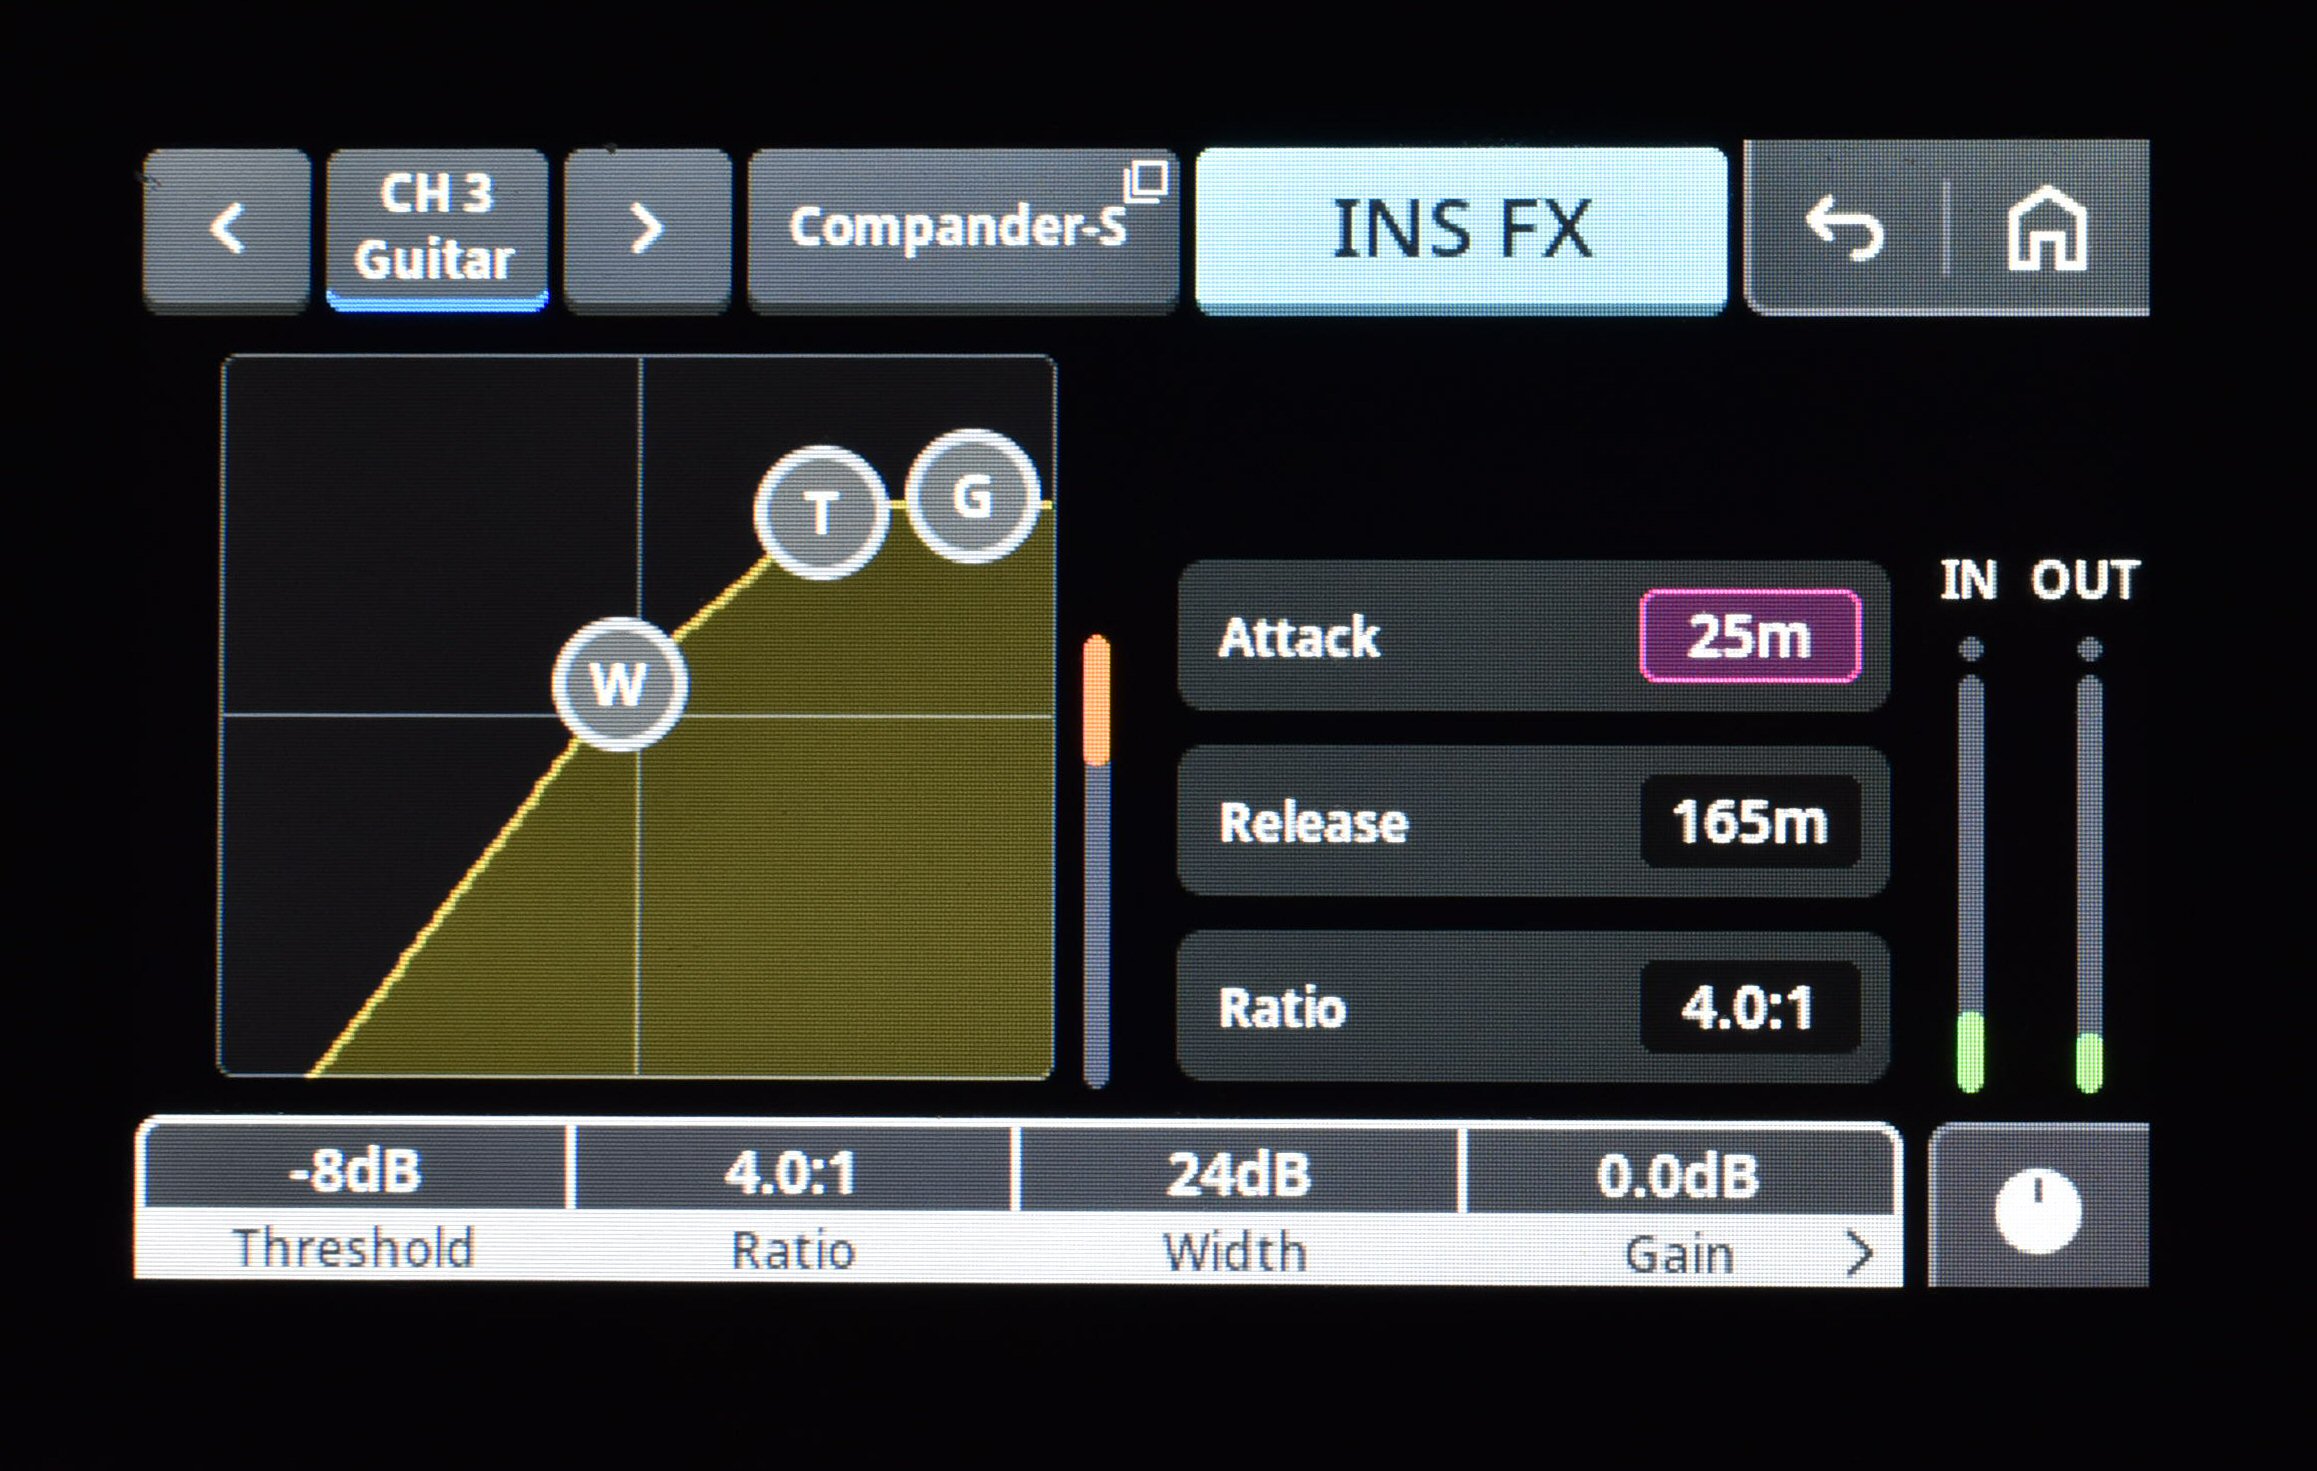Select the Attack 25m value field
This screenshot has height=1471, width=2317.
(1750, 636)
